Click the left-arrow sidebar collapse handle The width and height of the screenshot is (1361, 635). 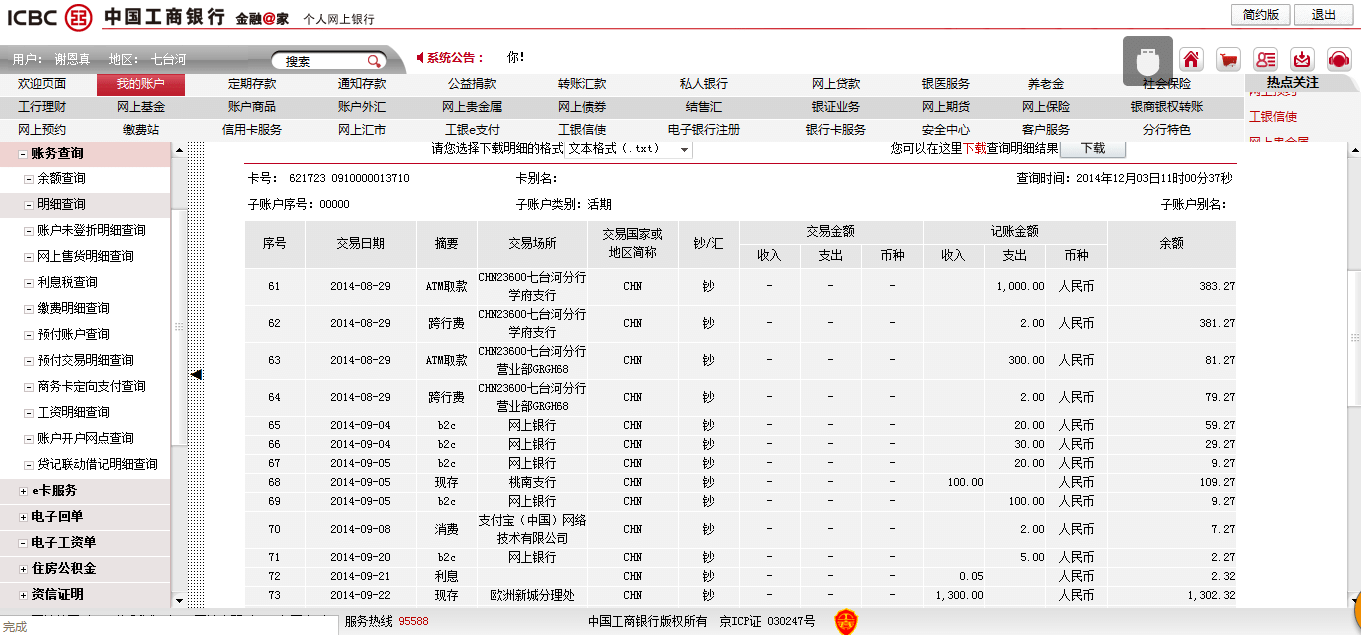[x=196, y=374]
